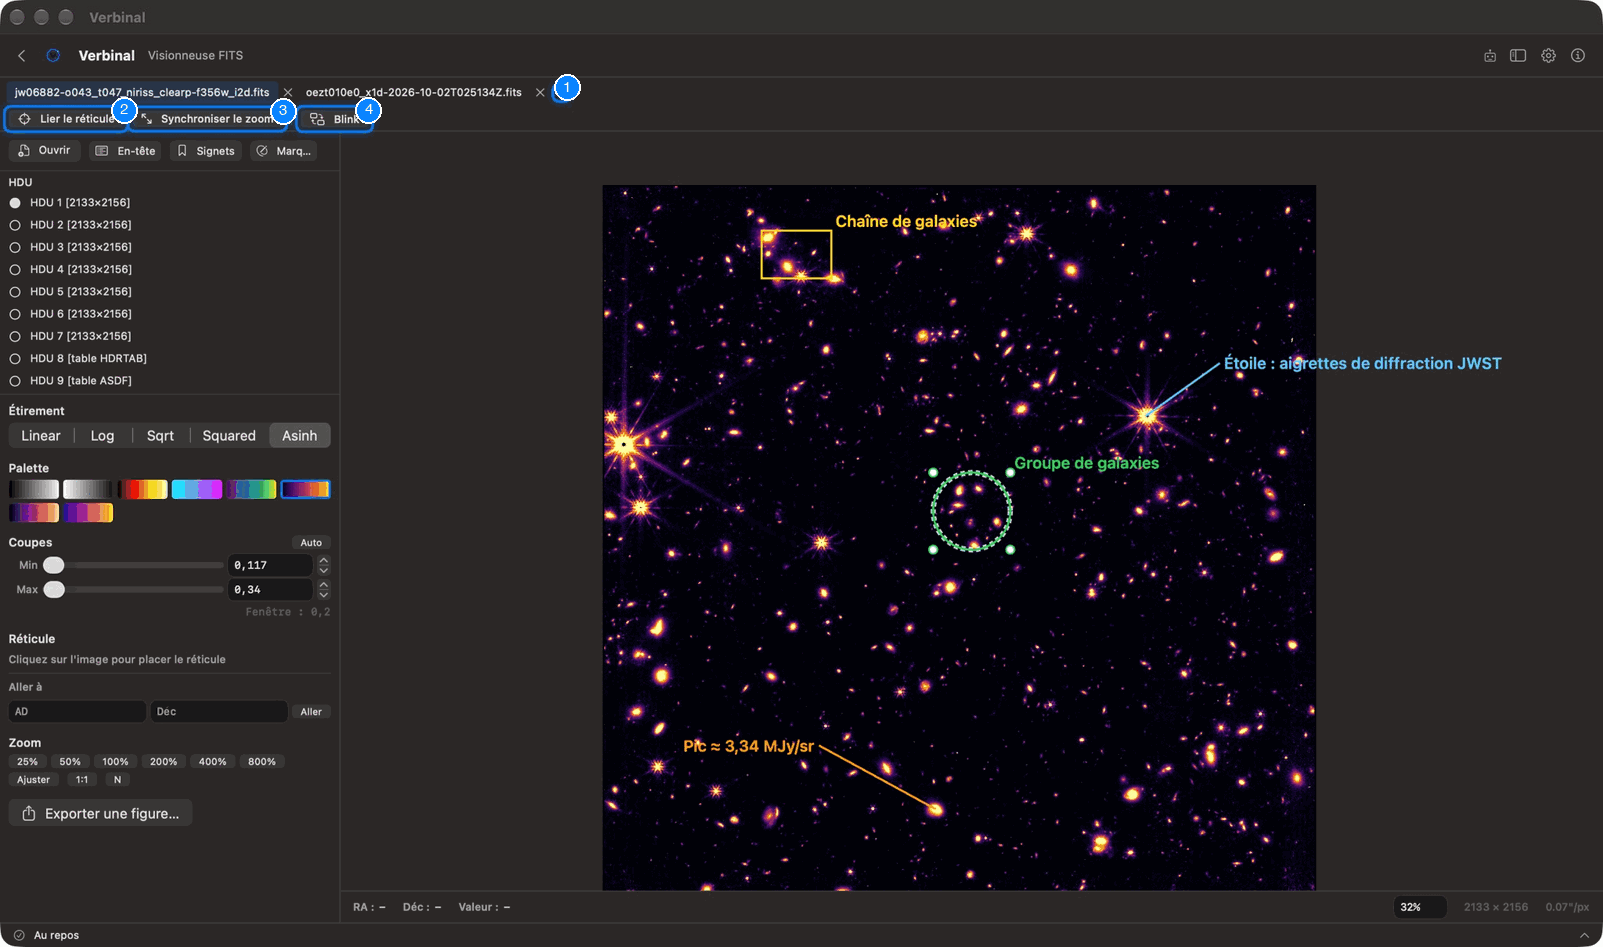Go back using the top-left arrow
1603x947 pixels.
click(x=22, y=56)
